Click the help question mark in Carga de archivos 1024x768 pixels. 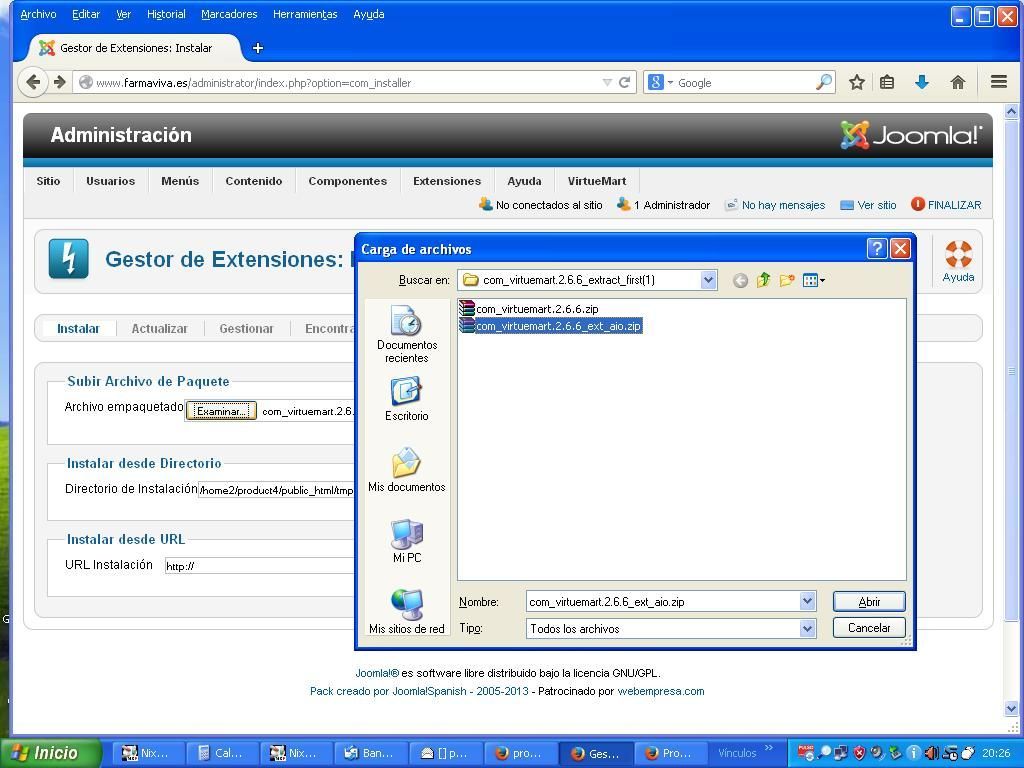pos(876,248)
